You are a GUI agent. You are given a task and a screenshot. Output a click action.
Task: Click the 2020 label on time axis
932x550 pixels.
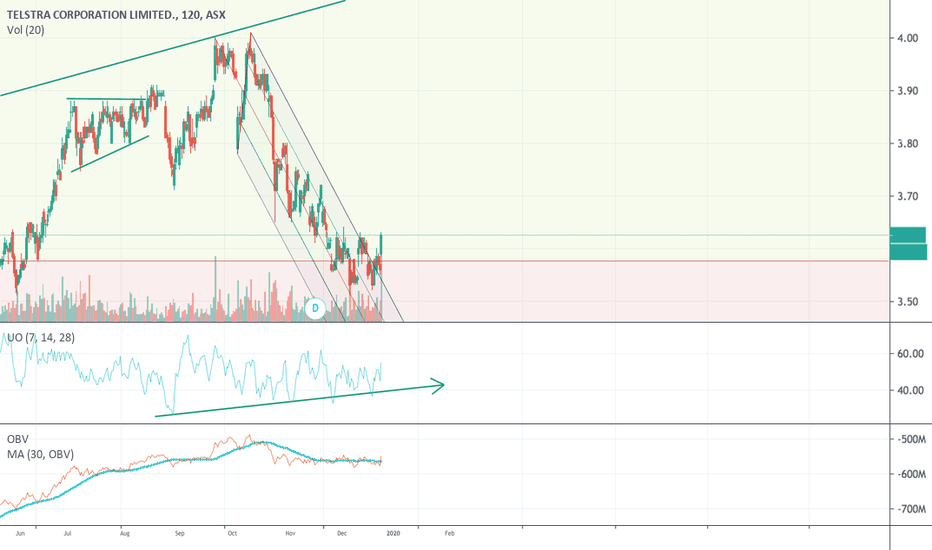[393, 533]
